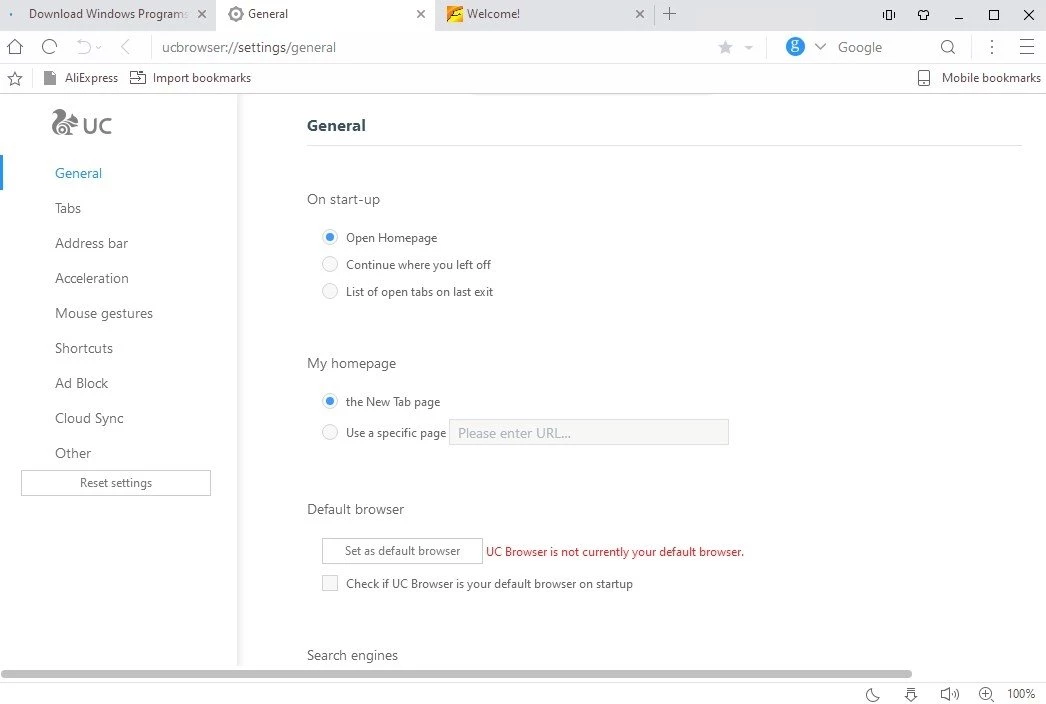The height and width of the screenshot is (704, 1046).
Task: Open Ad Block settings section
Action: click(x=81, y=383)
